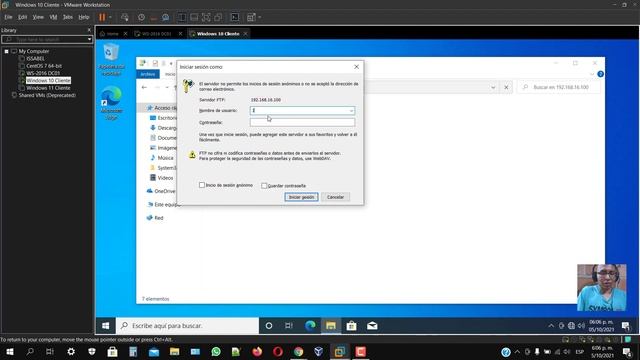Click the 'Nombre de usuario' input field
This screenshot has height=360, width=640.
pos(302,111)
